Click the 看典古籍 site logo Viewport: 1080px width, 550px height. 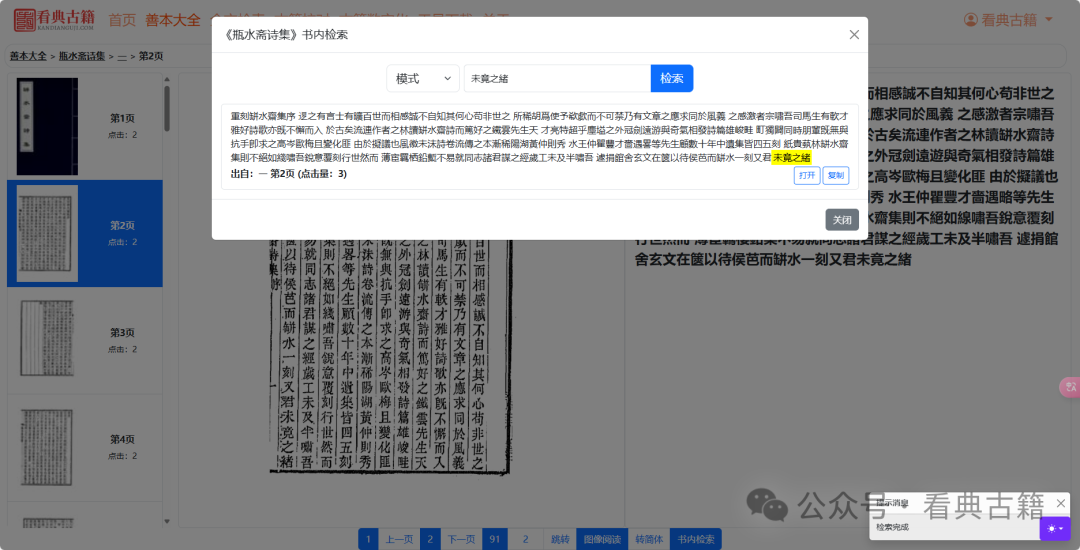coord(54,19)
